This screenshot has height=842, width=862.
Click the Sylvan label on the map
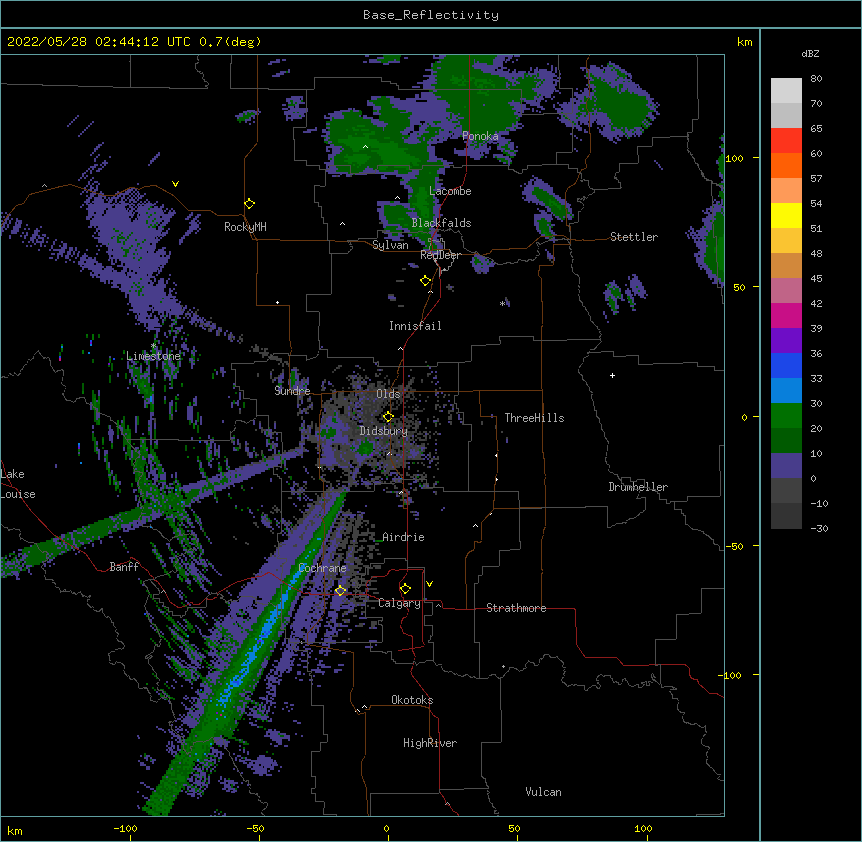click(x=390, y=245)
